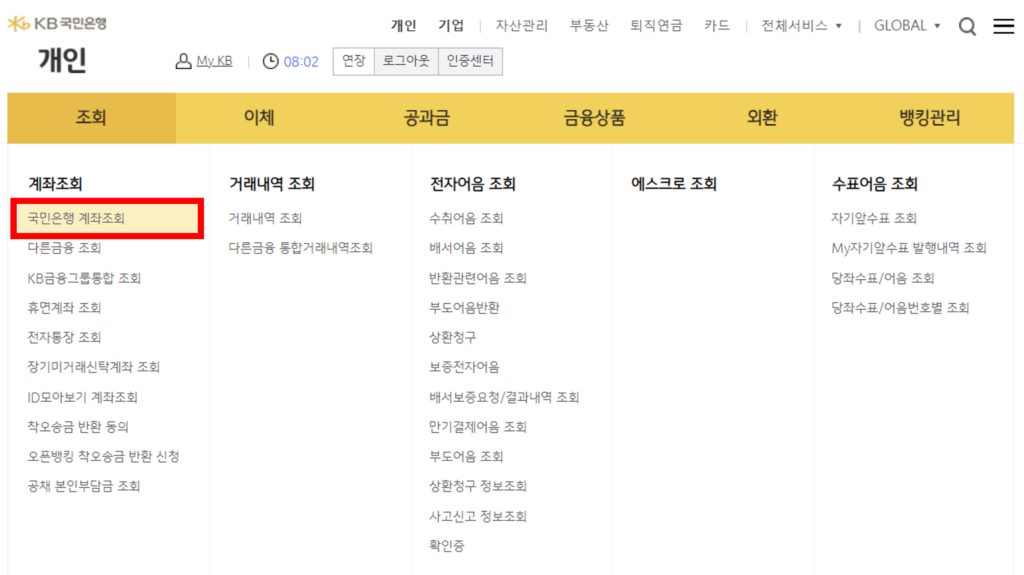The height and width of the screenshot is (575, 1024).
Task: Open the 인증센터 button
Action: pos(470,61)
